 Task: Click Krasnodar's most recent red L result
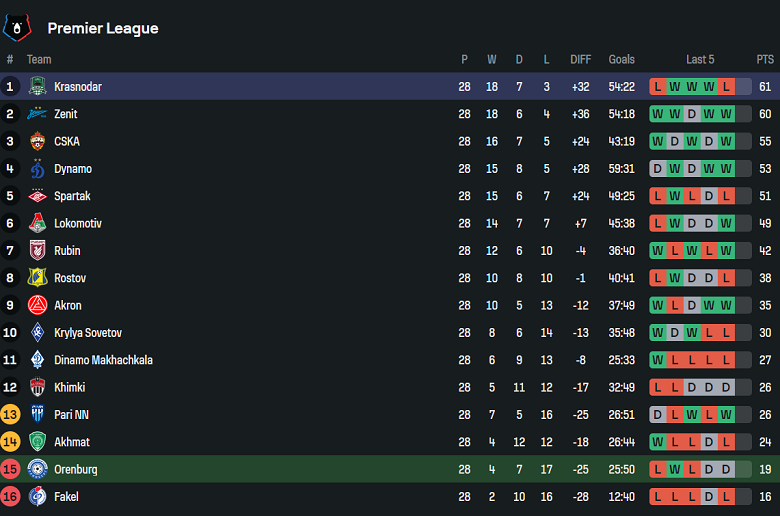click(726, 87)
